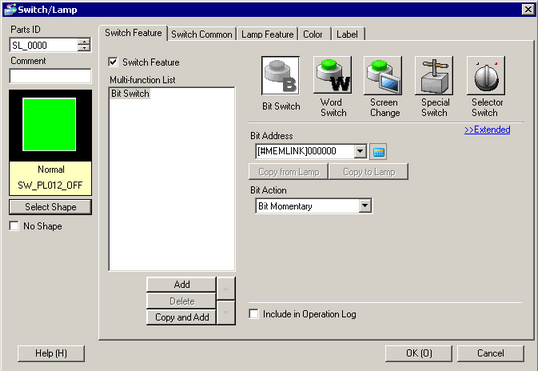Focus the Comment text field
This screenshot has width=538, height=371.
[50, 76]
